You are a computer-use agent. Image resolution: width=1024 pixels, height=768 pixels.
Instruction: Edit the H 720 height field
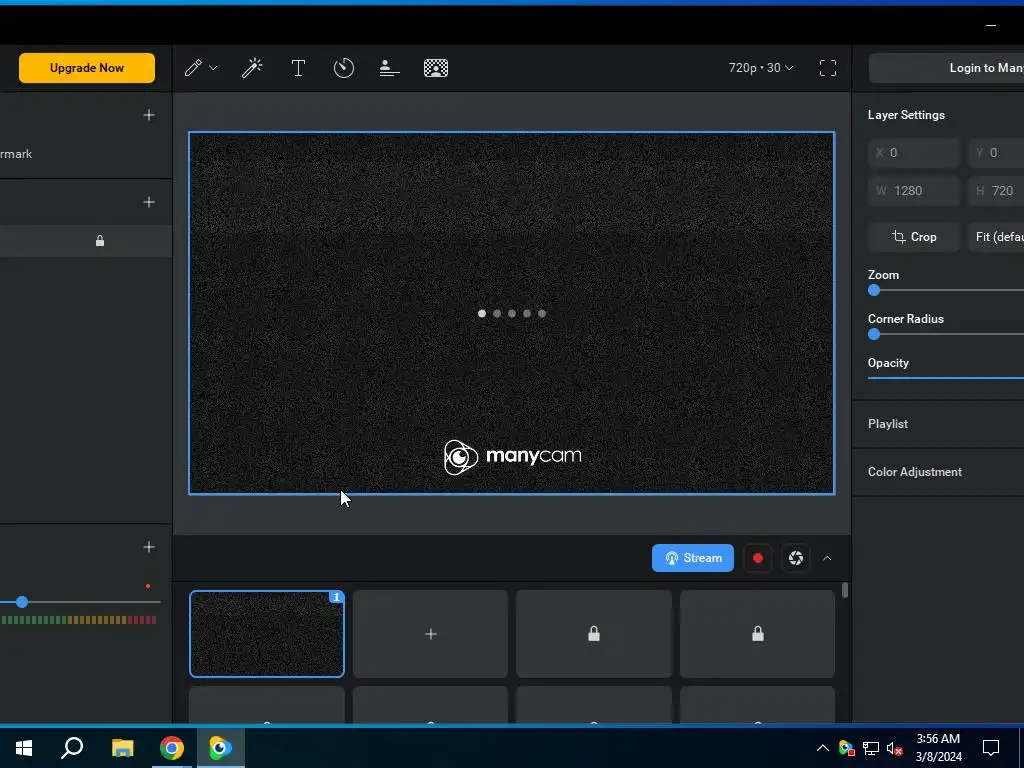[996, 191]
